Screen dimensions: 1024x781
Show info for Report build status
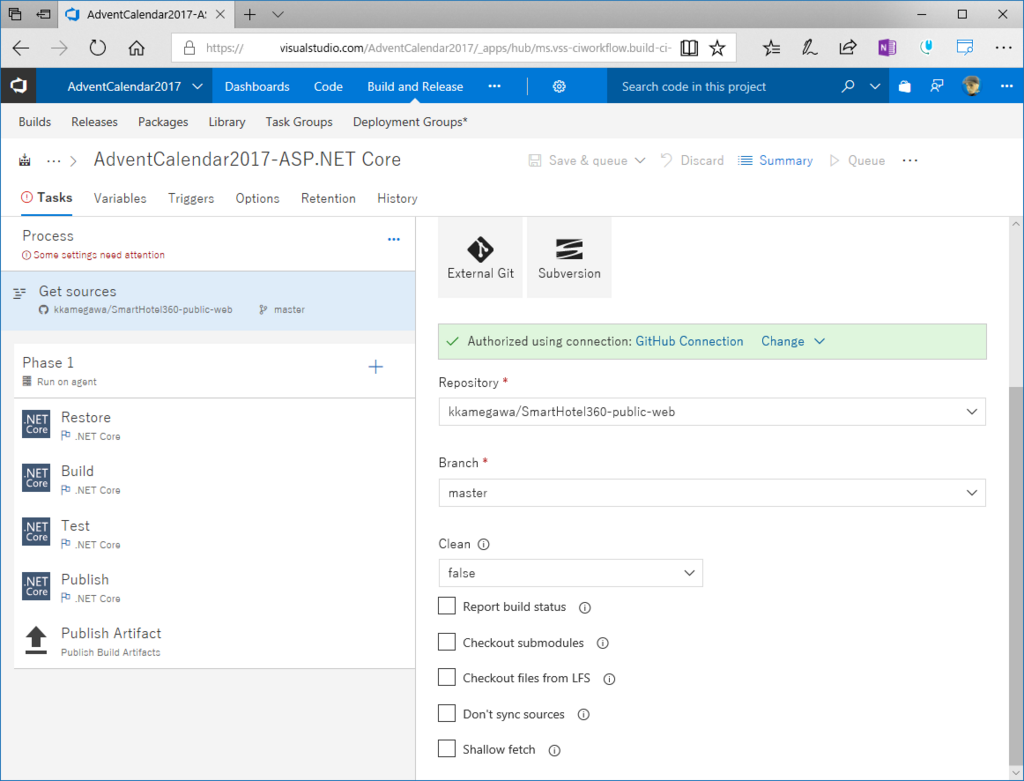[585, 608]
